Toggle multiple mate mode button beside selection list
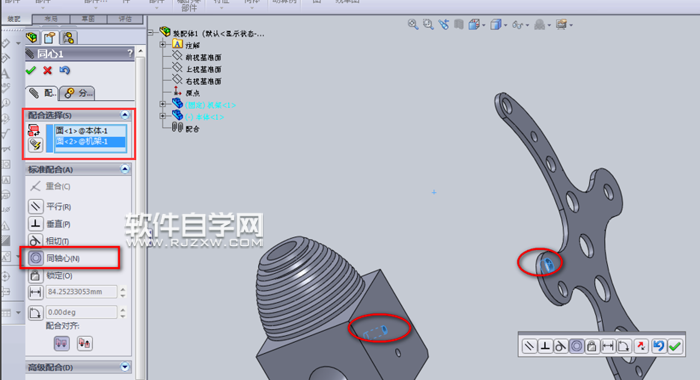The width and height of the screenshot is (700, 380). click(35, 145)
